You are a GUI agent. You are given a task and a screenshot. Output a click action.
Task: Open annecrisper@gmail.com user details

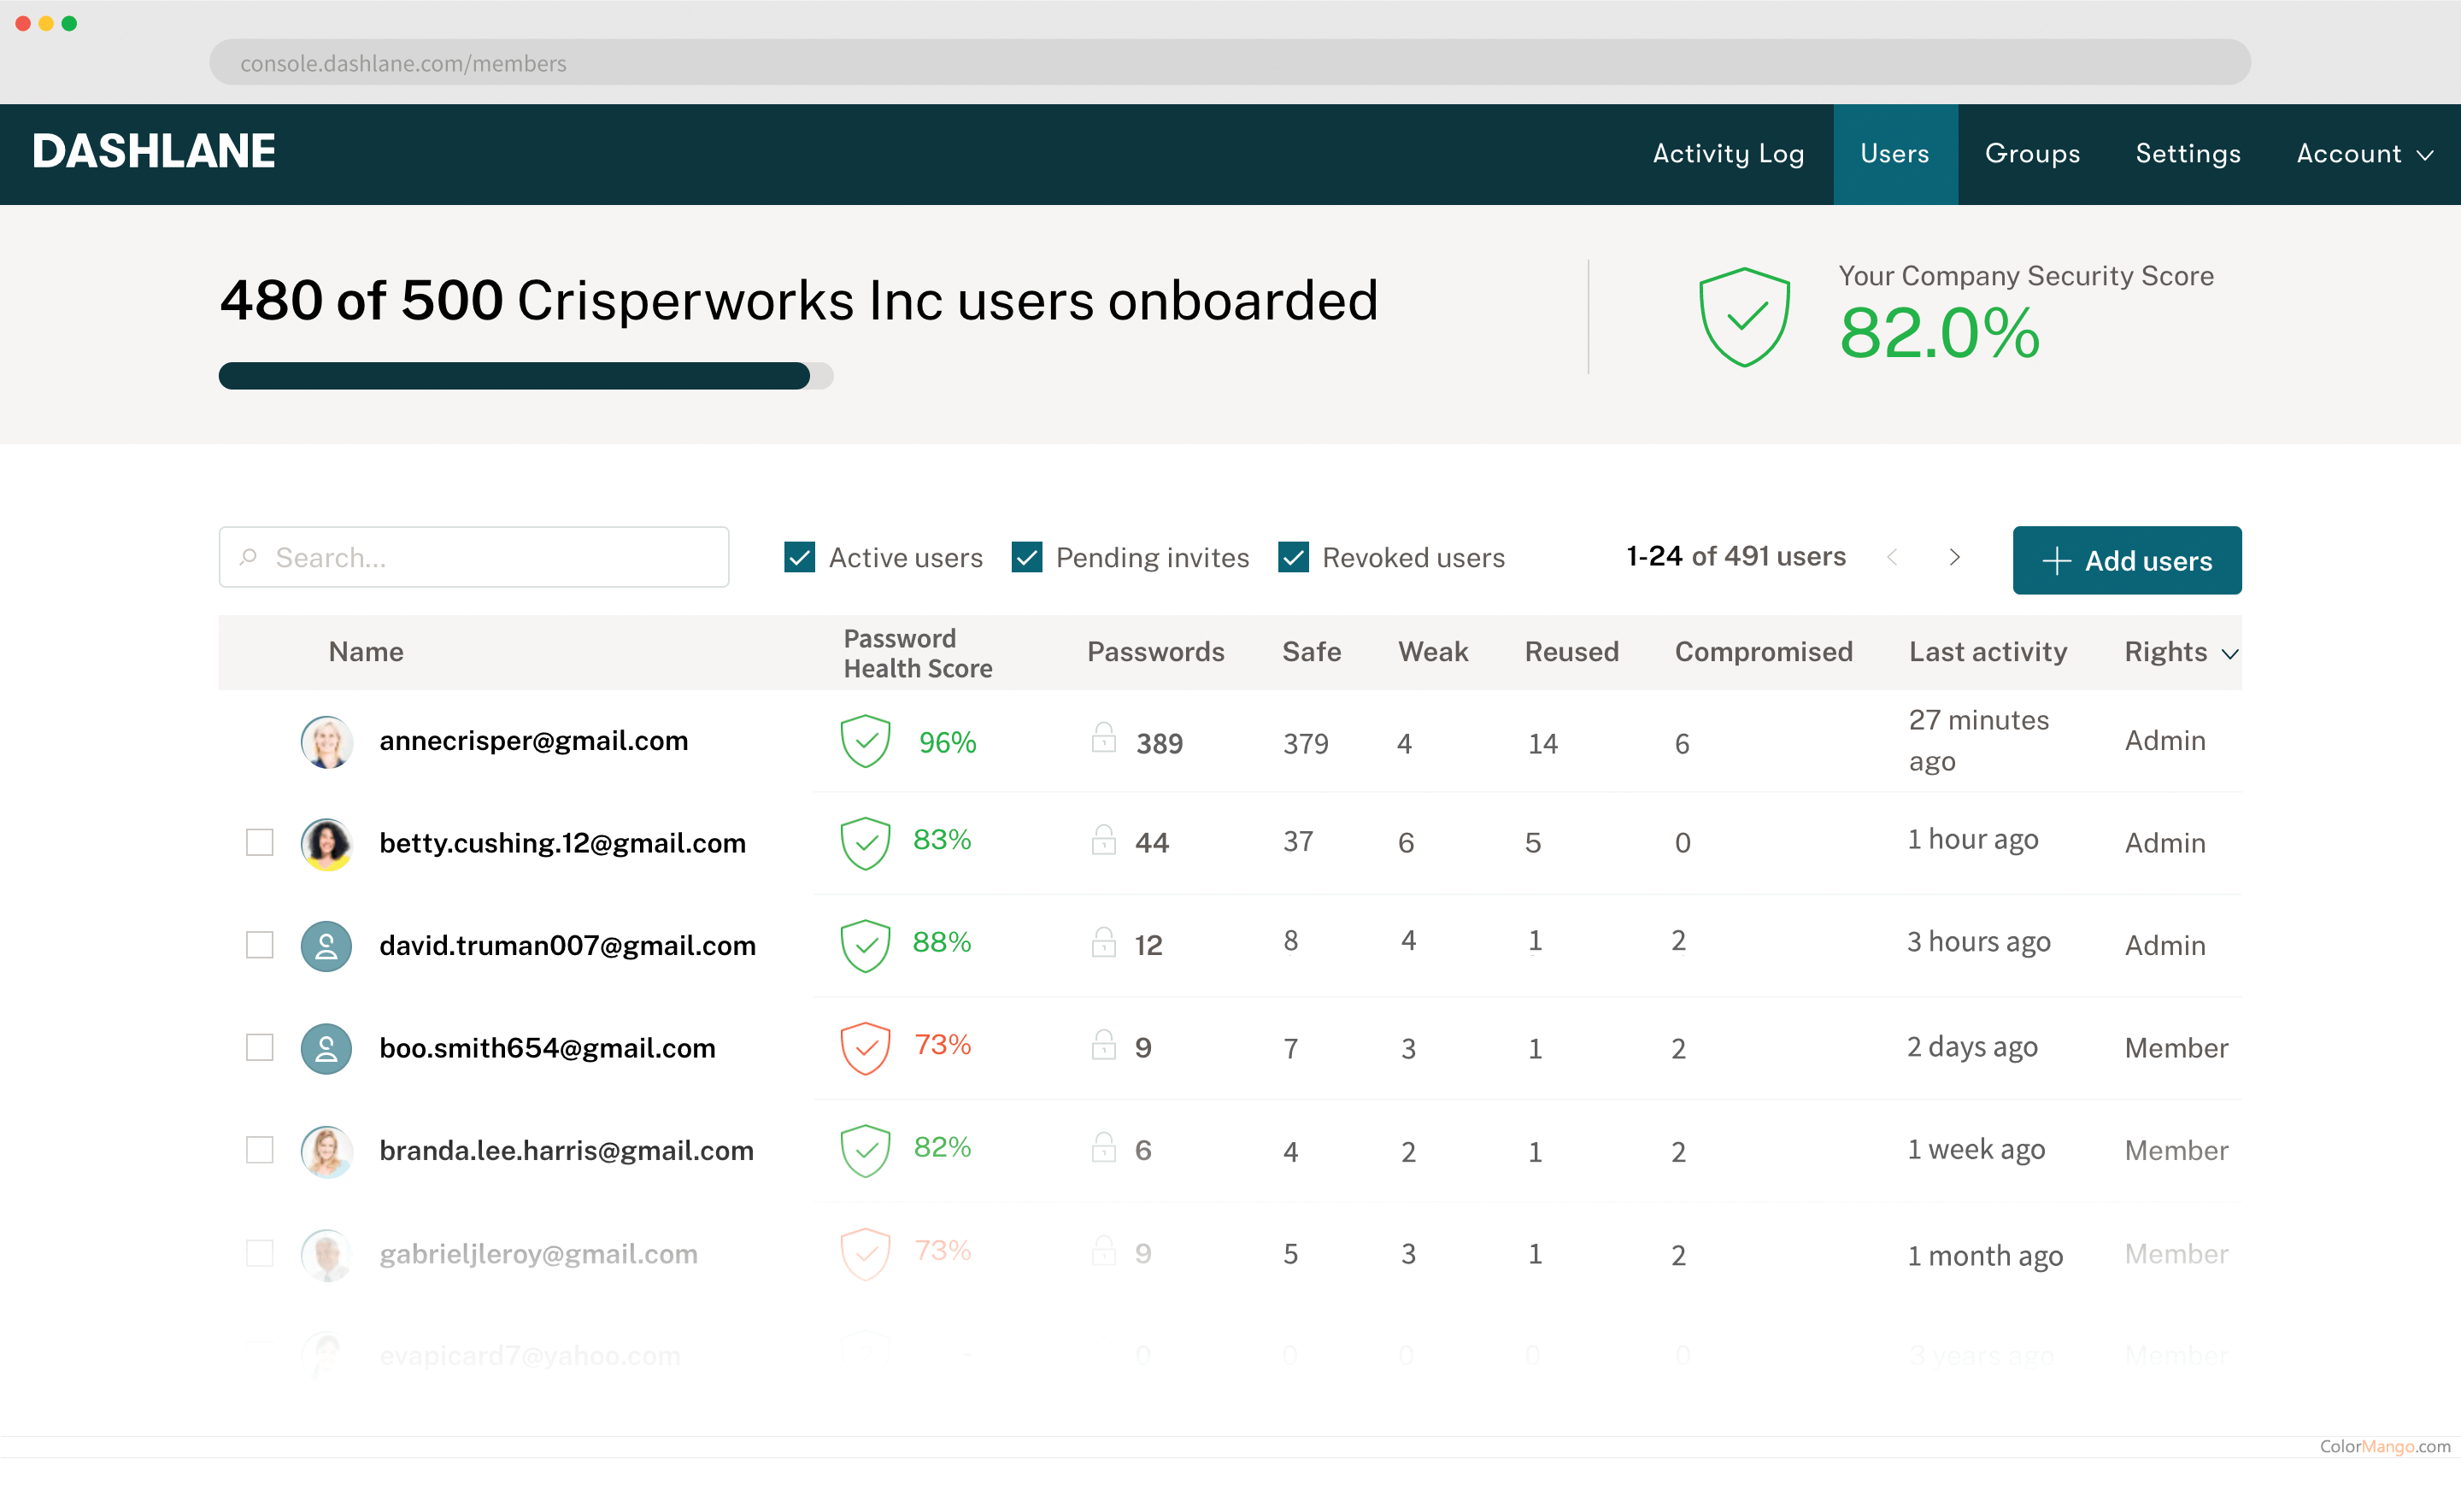[x=533, y=741]
